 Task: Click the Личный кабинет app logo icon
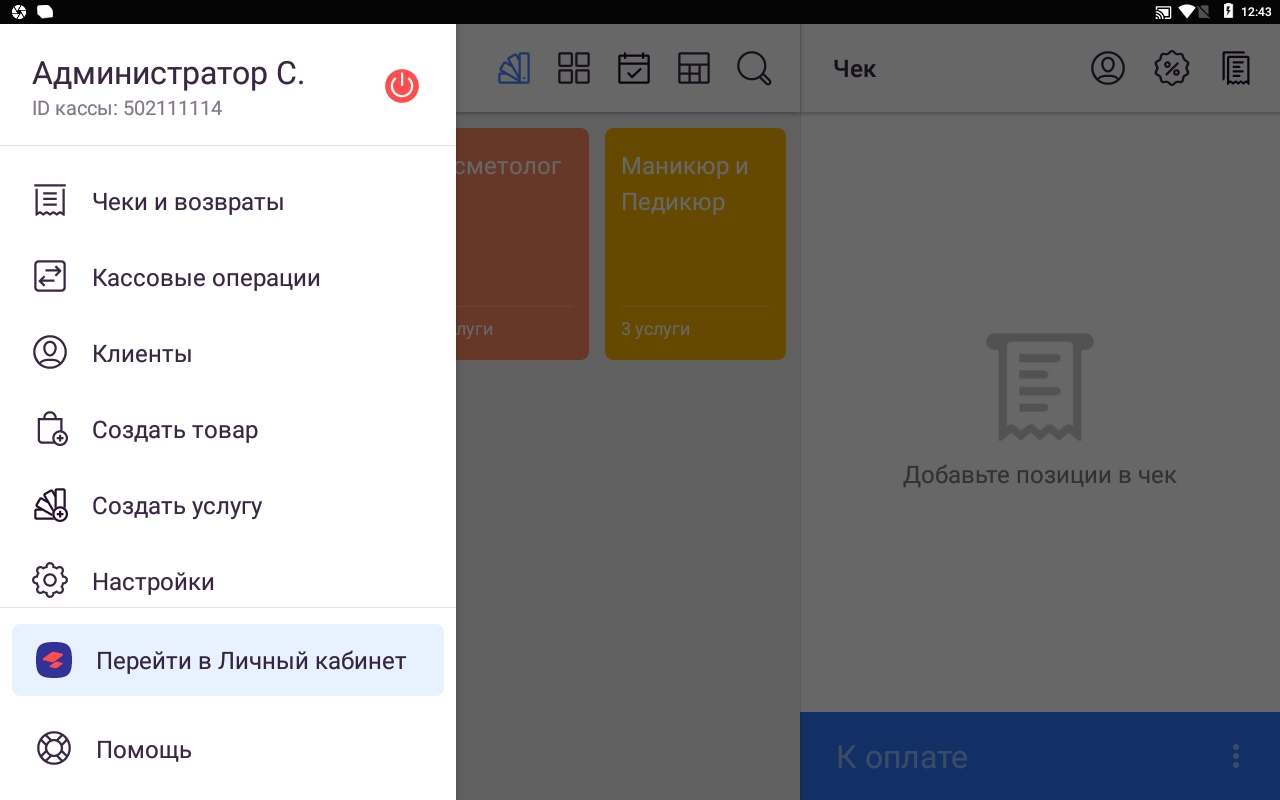(x=54, y=660)
